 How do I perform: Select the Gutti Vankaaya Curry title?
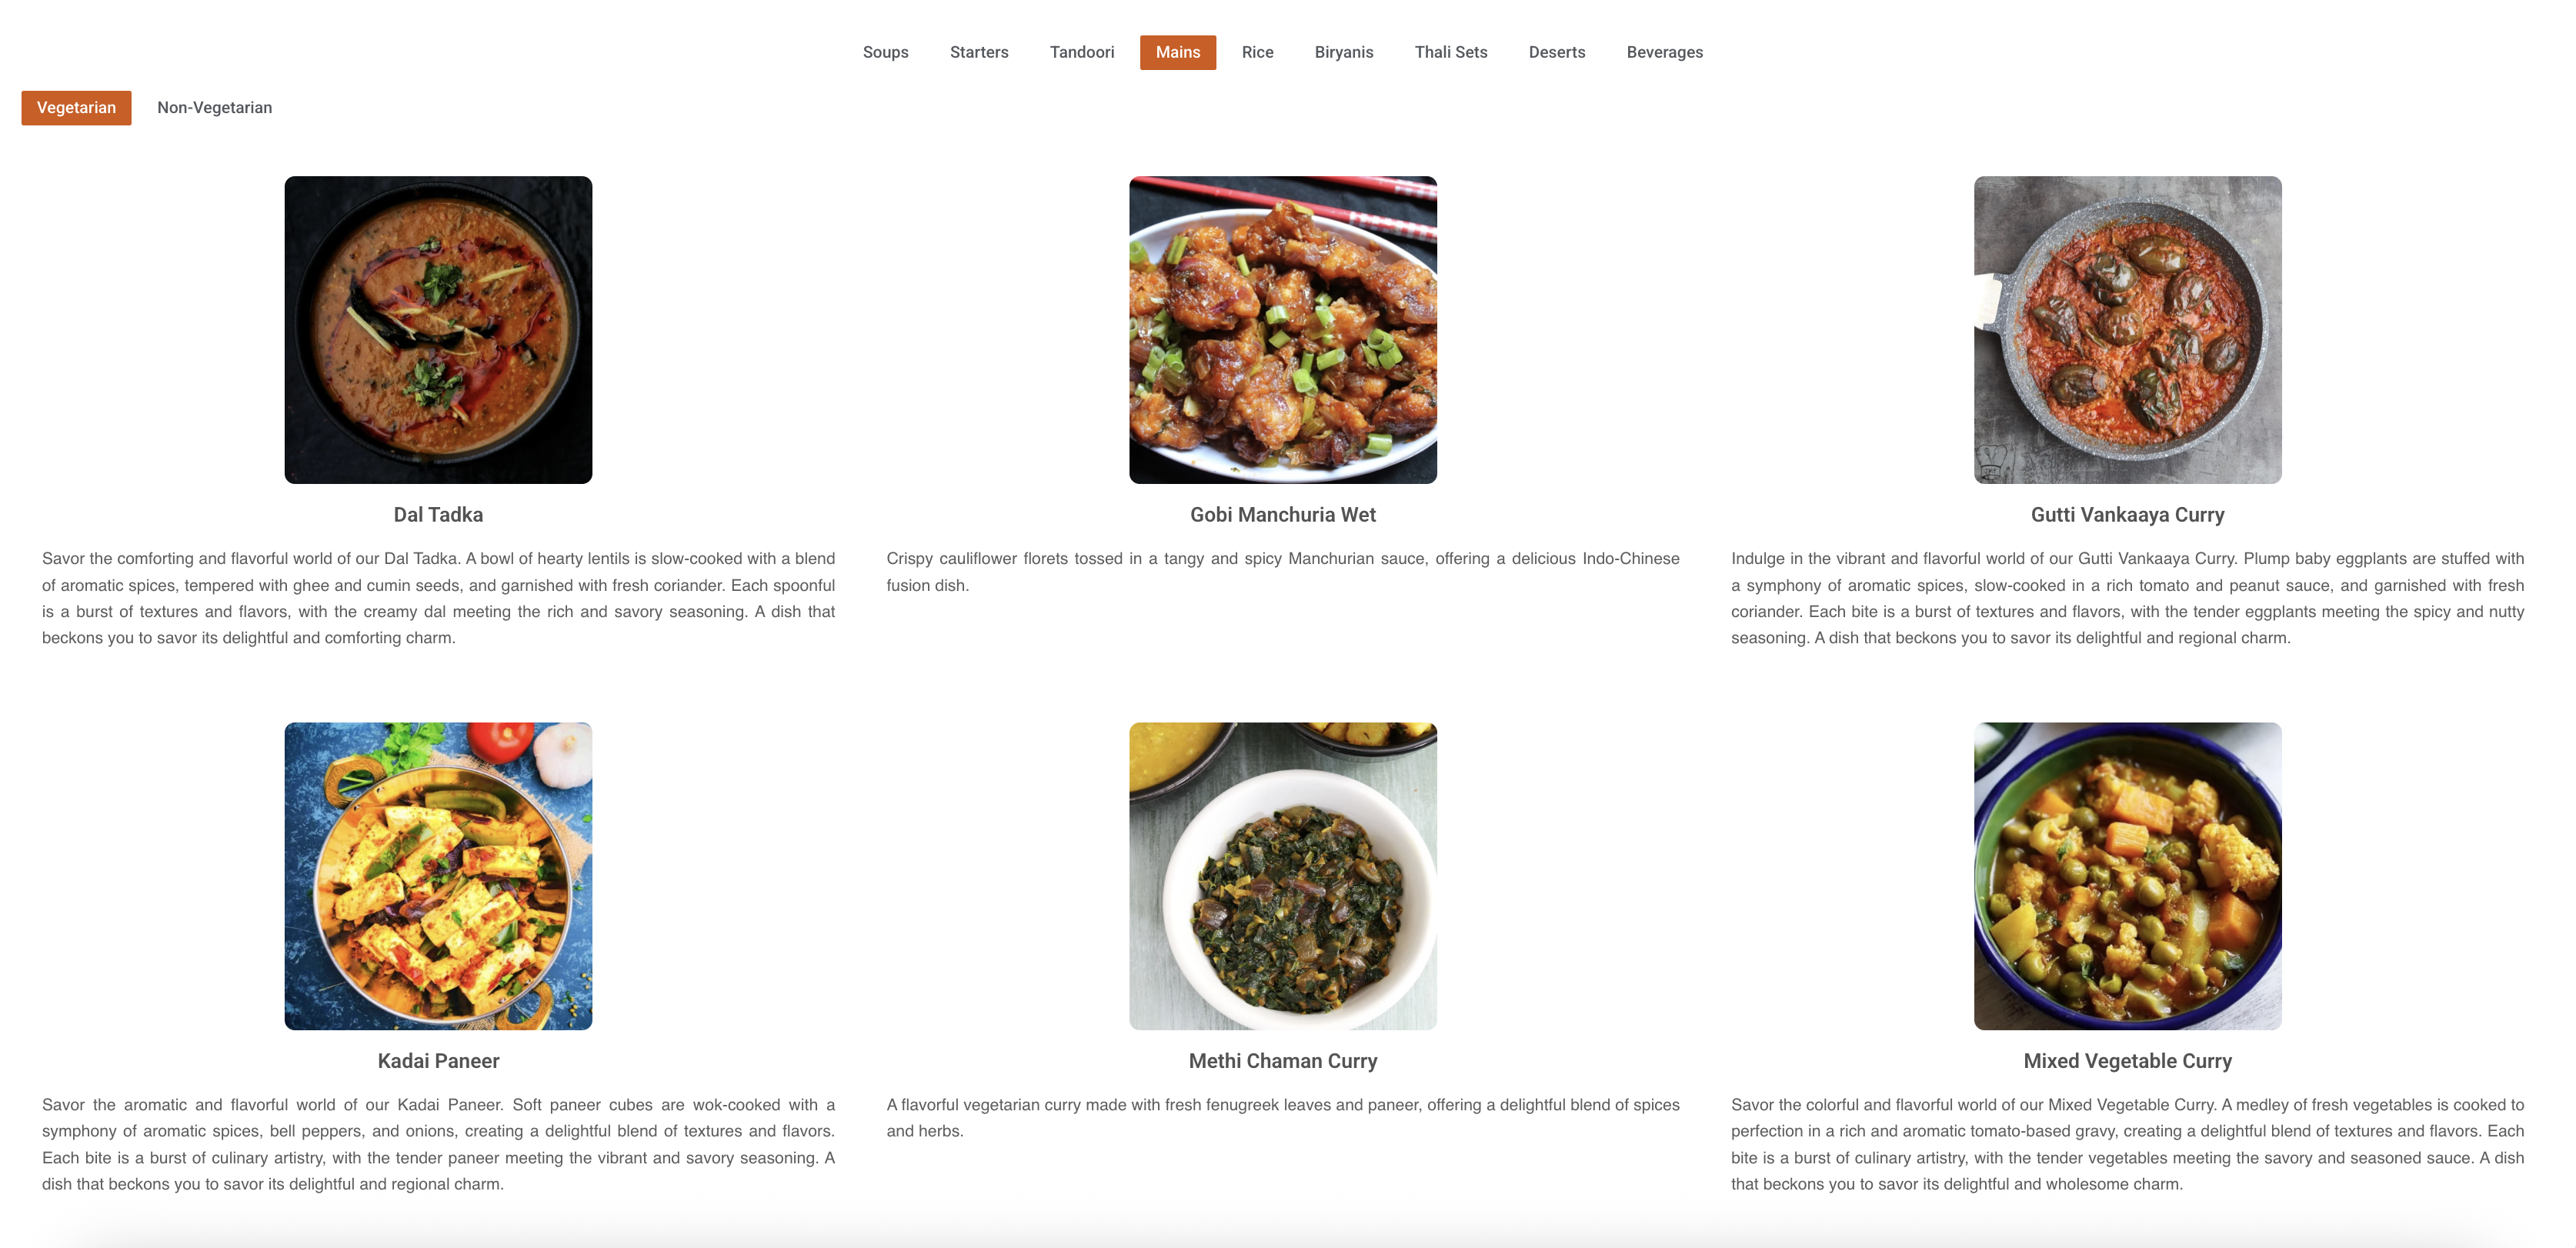[2127, 514]
